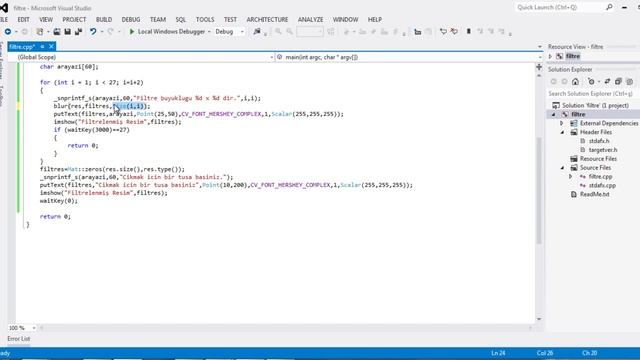
Task: Open the PROJECT menu
Action: point(74,20)
